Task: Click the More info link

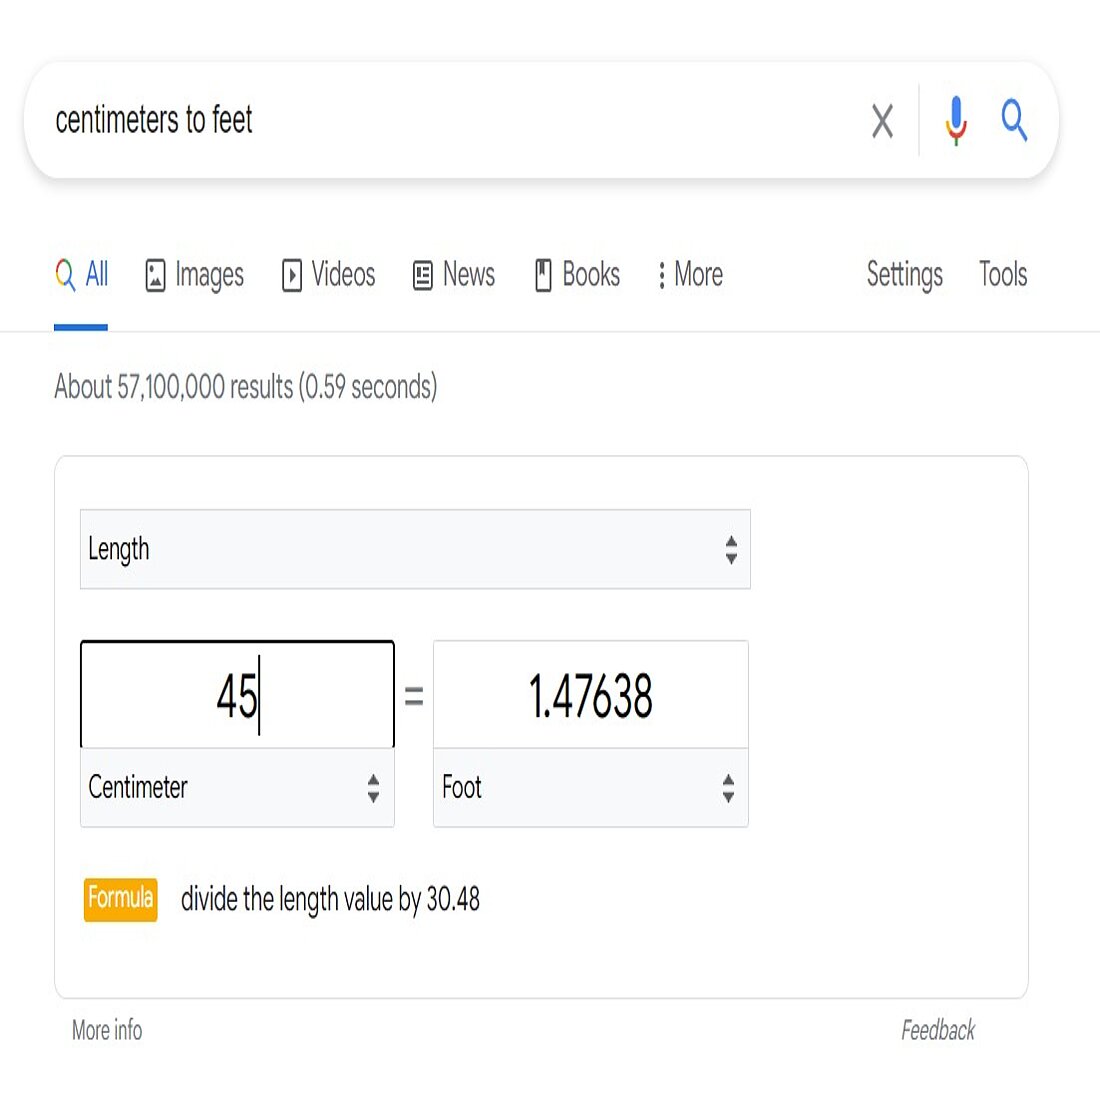Action: (106, 1030)
